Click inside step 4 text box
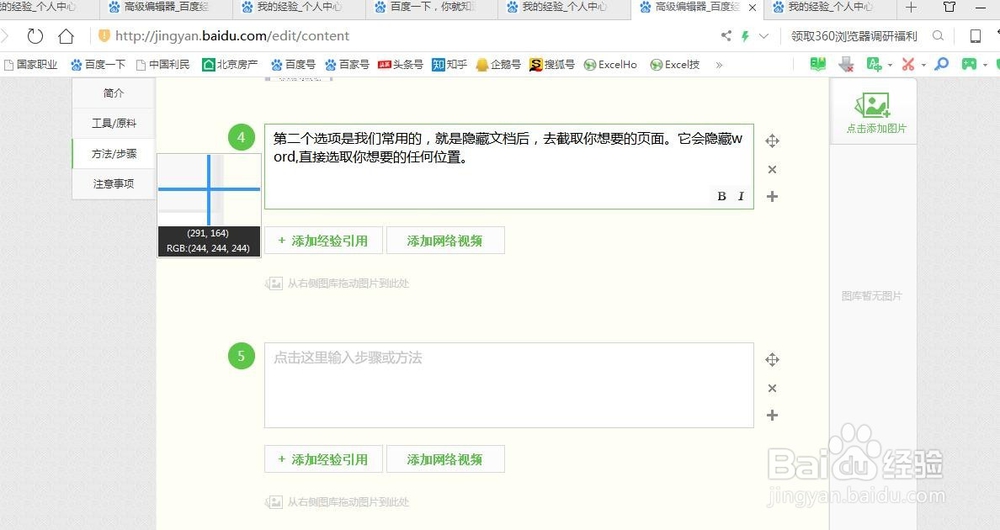Image resolution: width=1000 pixels, height=530 pixels. pyautogui.click(x=509, y=166)
